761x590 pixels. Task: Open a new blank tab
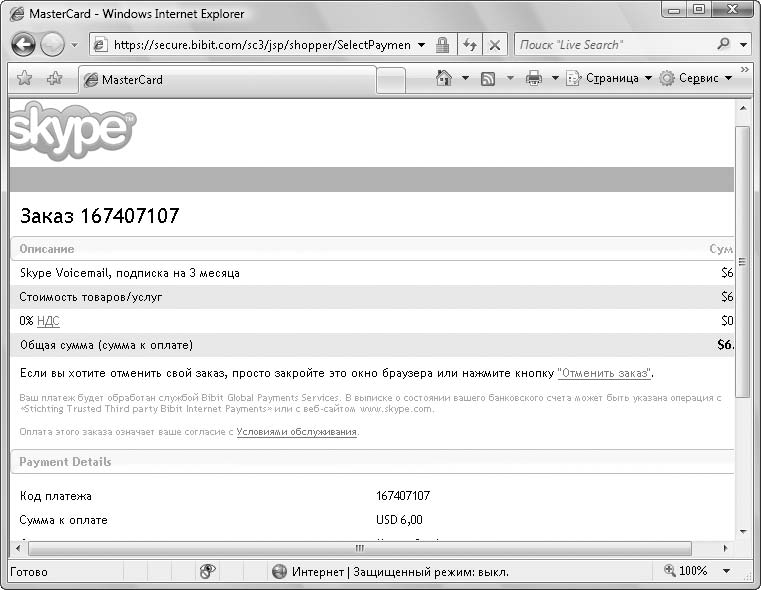391,80
